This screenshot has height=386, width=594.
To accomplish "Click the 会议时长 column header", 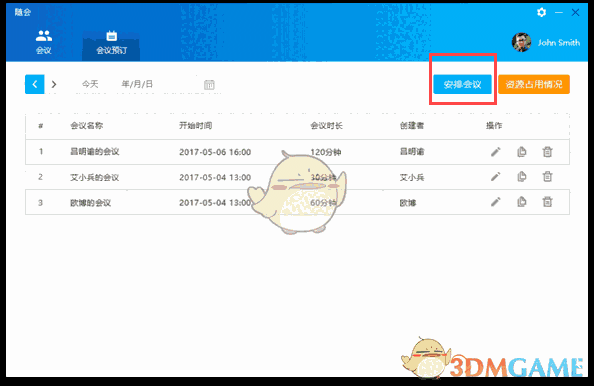I will (x=327, y=126).
